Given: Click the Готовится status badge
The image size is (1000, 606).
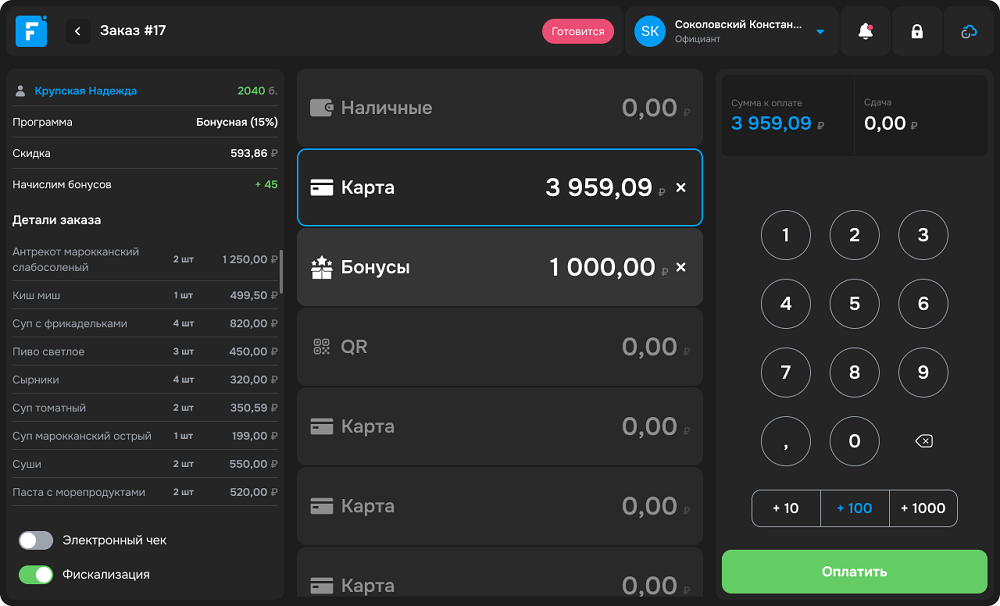Looking at the screenshot, I should pyautogui.click(x=578, y=31).
